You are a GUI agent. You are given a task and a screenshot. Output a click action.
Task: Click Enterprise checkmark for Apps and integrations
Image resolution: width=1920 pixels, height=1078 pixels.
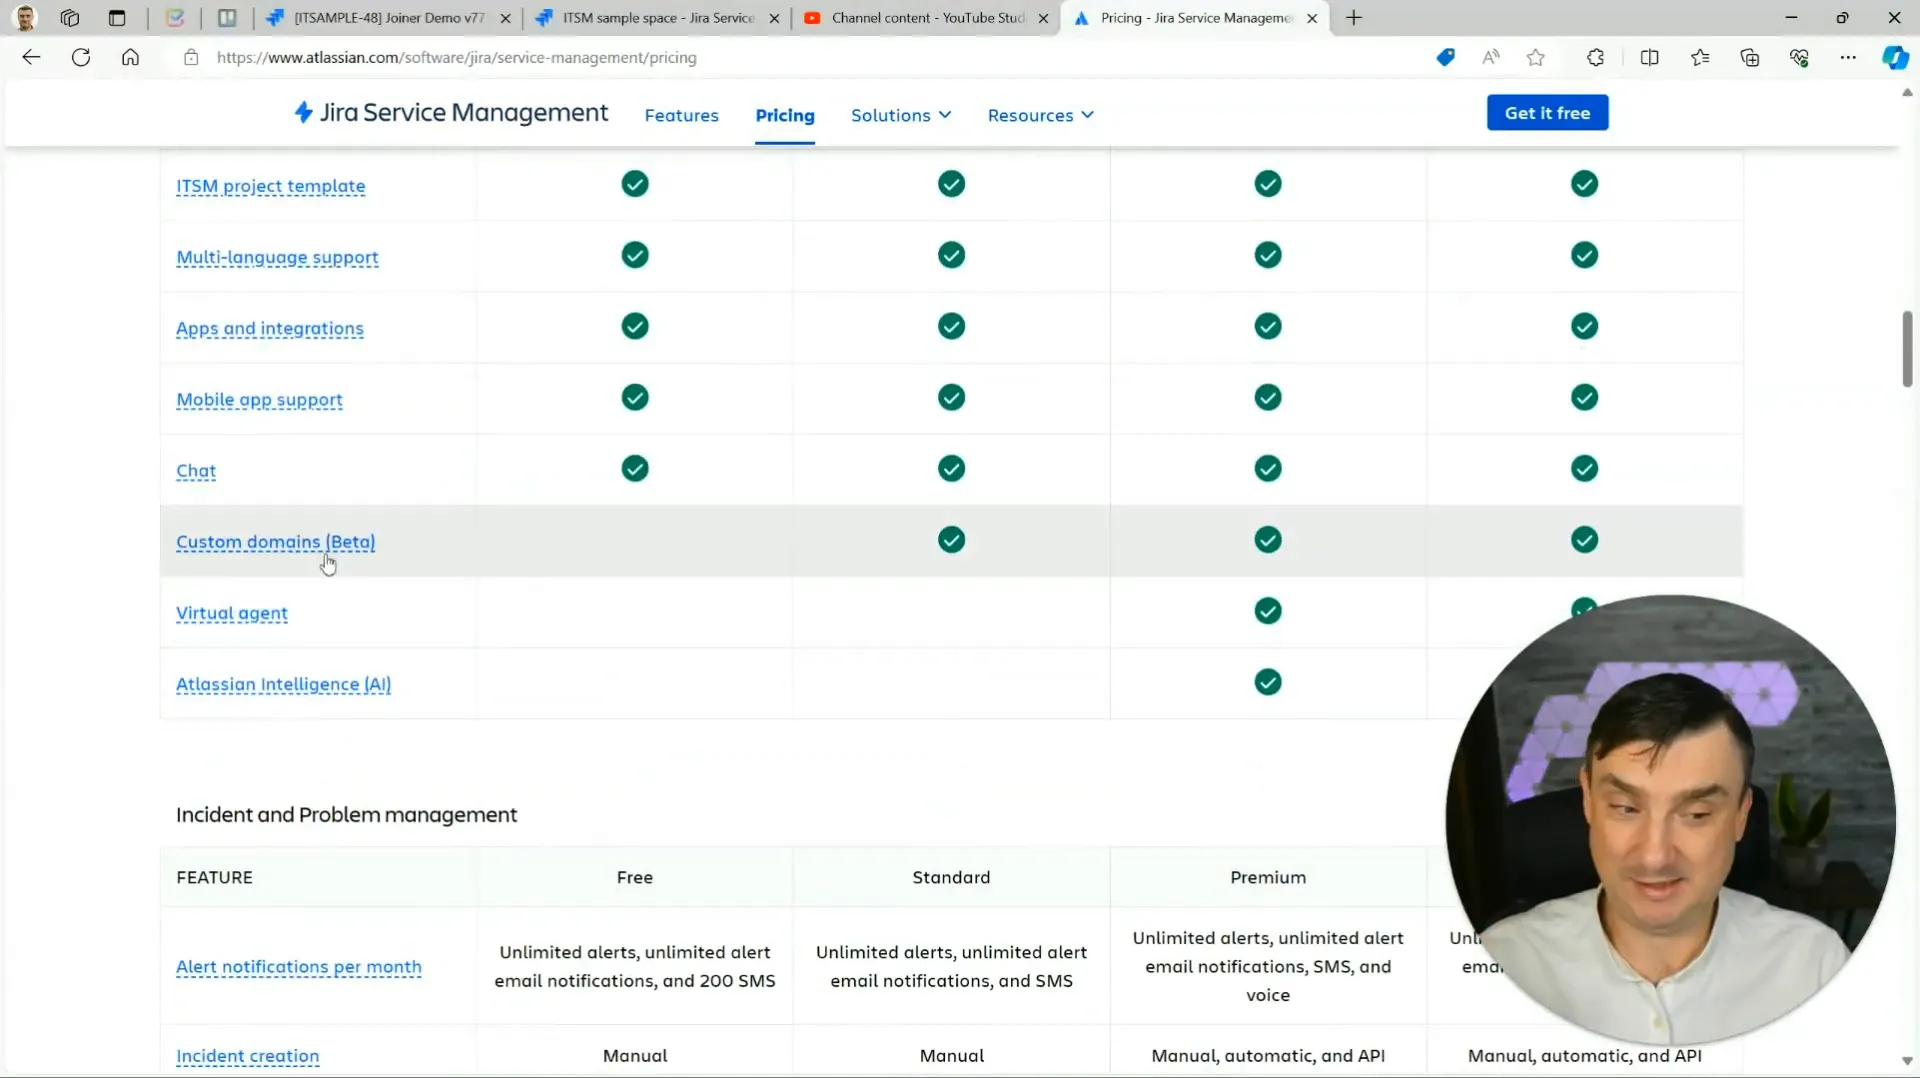(1584, 326)
